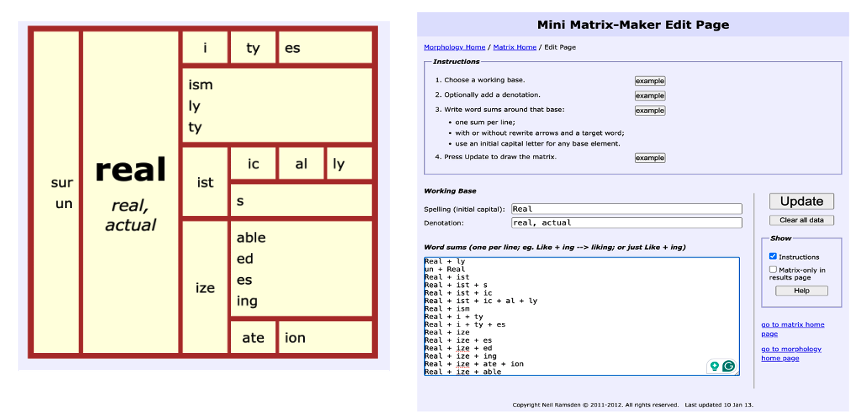This screenshot has height=415, width=868.
Task: Click the 'ism' suffix in matrix
Action: (x=200, y=85)
